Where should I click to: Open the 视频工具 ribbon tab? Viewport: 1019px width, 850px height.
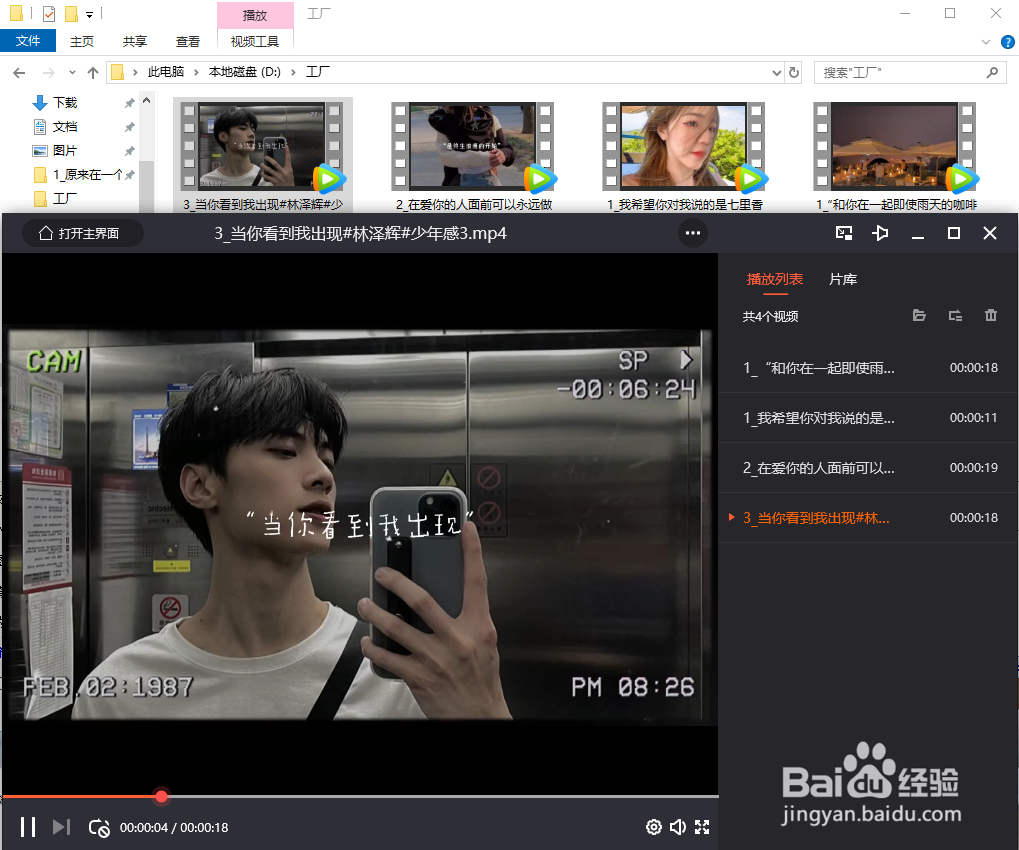click(255, 42)
